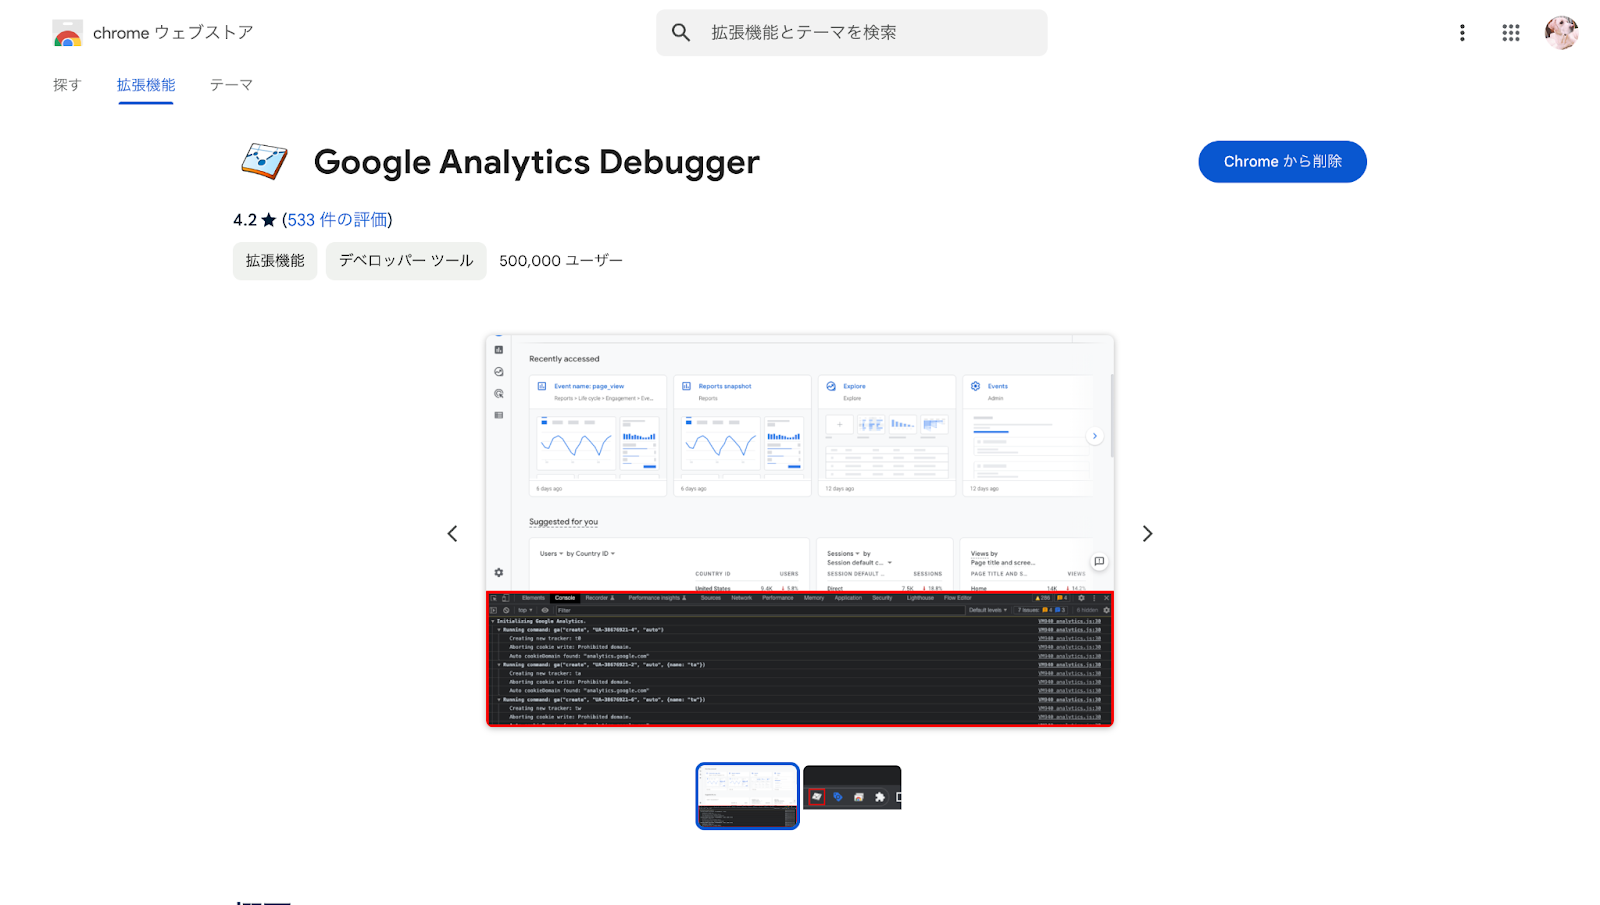Open the account profile avatar
This screenshot has height=905, width=1600.
click(1561, 33)
